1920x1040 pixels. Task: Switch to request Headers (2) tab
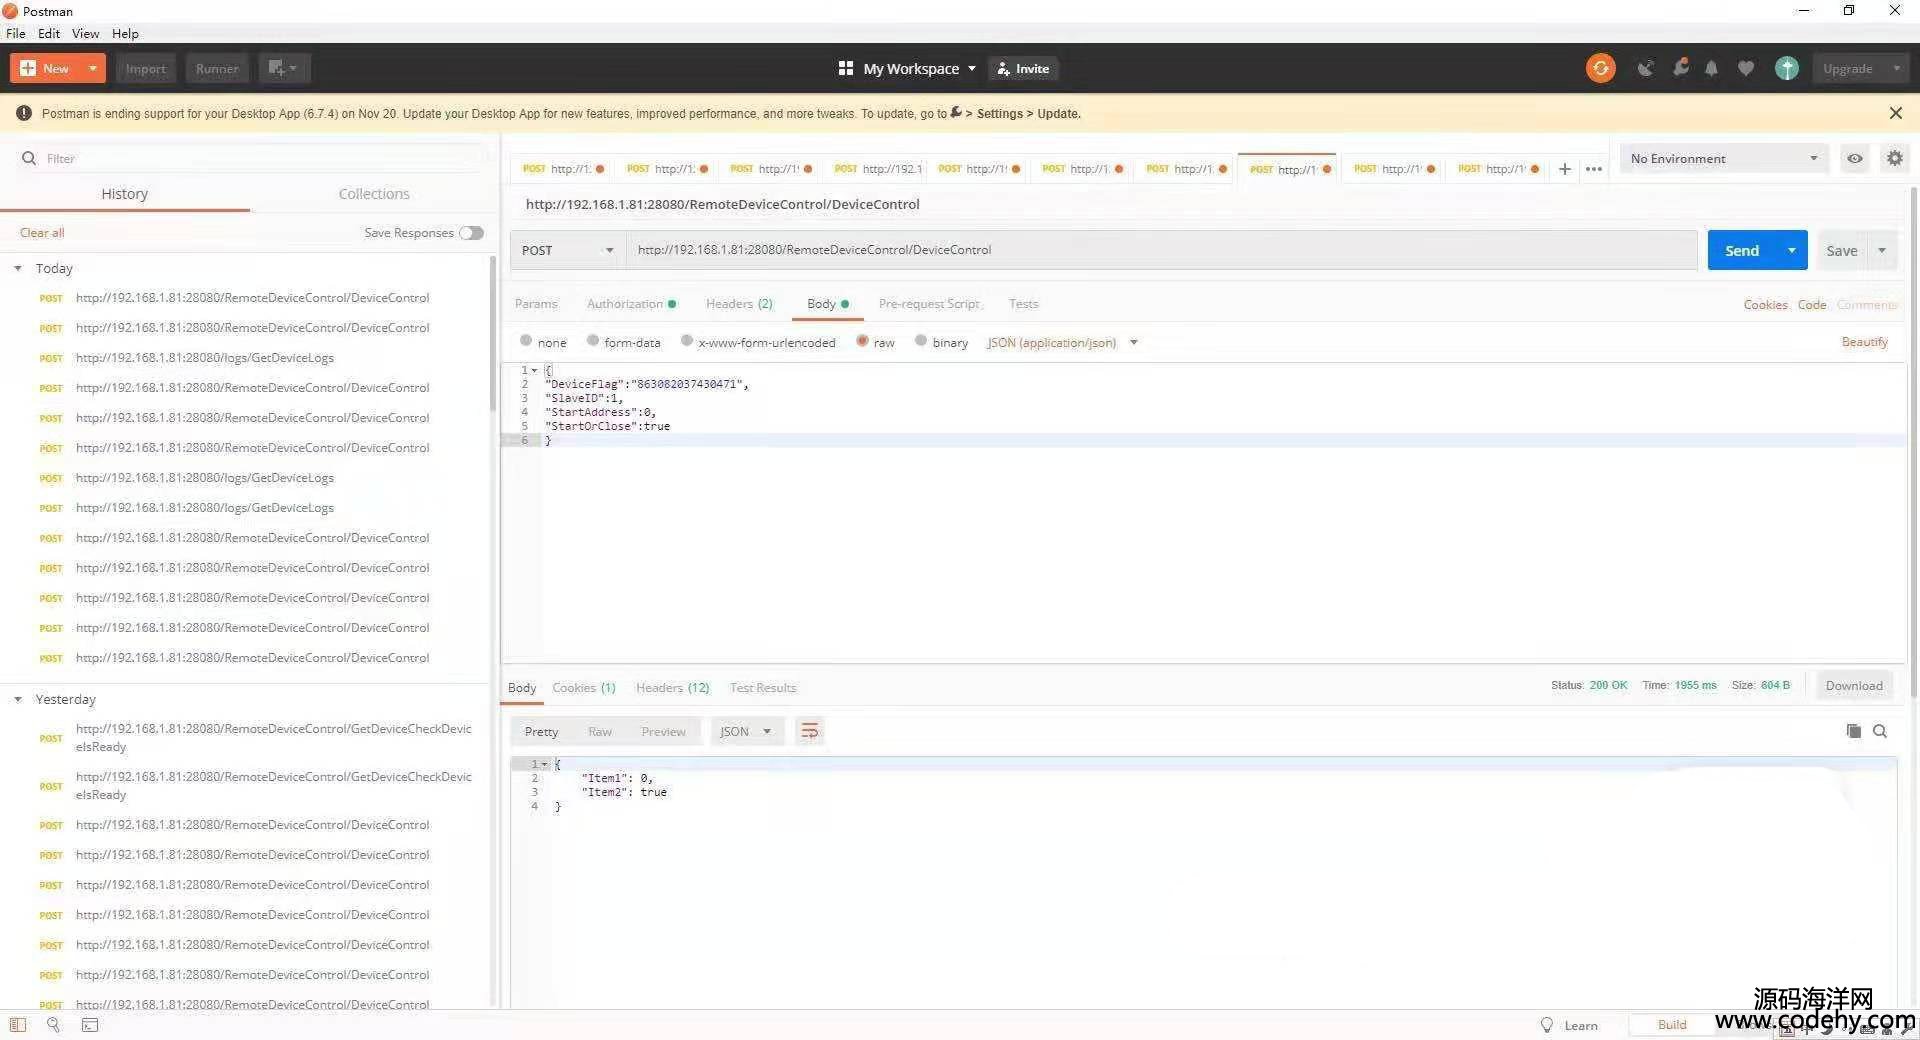click(739, 303)
